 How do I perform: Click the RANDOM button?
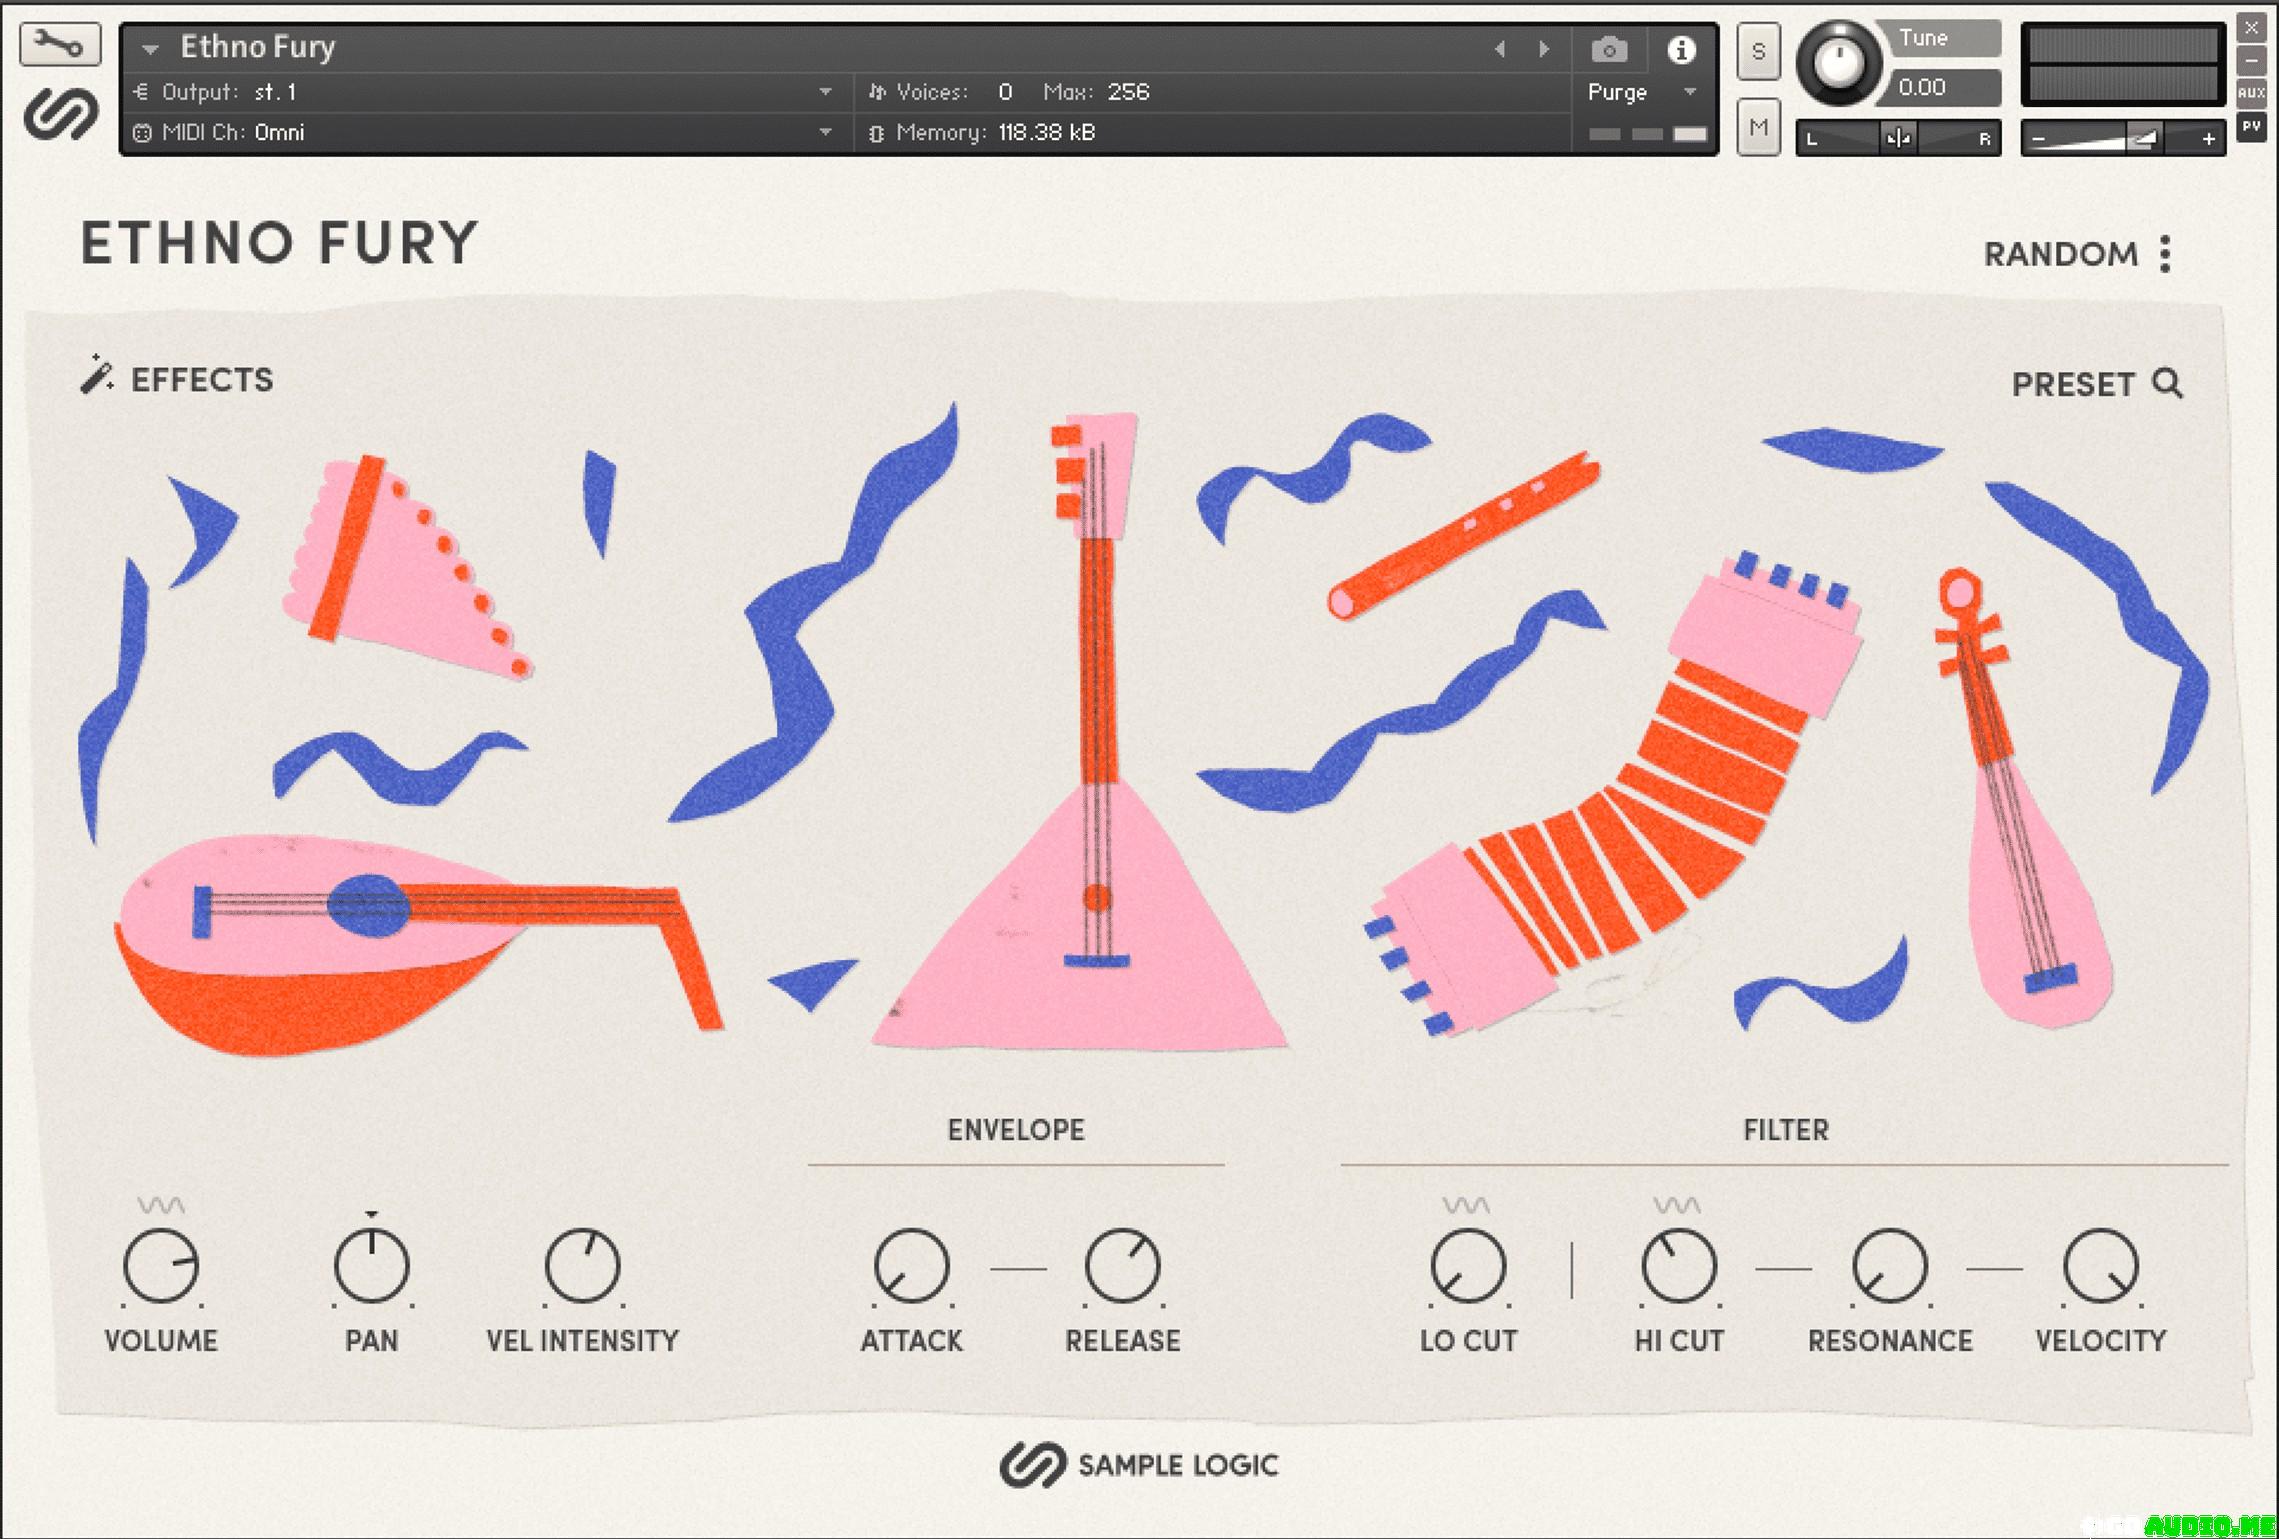pyautogui.click(x=2061, y=254)
